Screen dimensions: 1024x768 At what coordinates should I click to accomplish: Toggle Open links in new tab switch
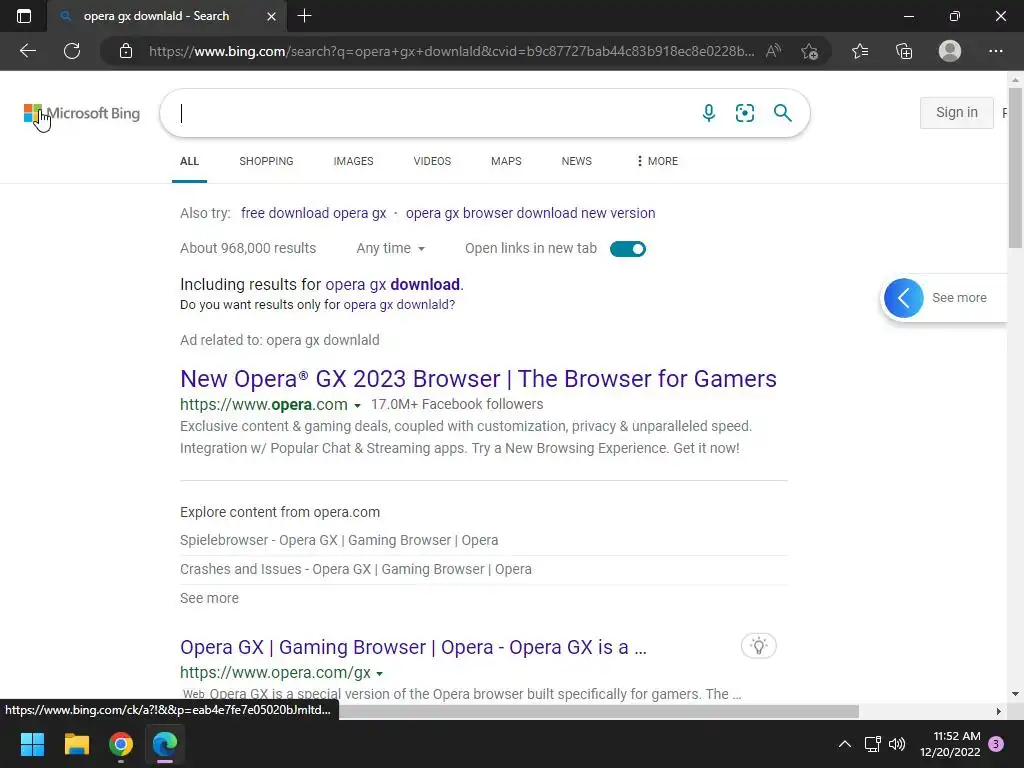click(628, 249)
